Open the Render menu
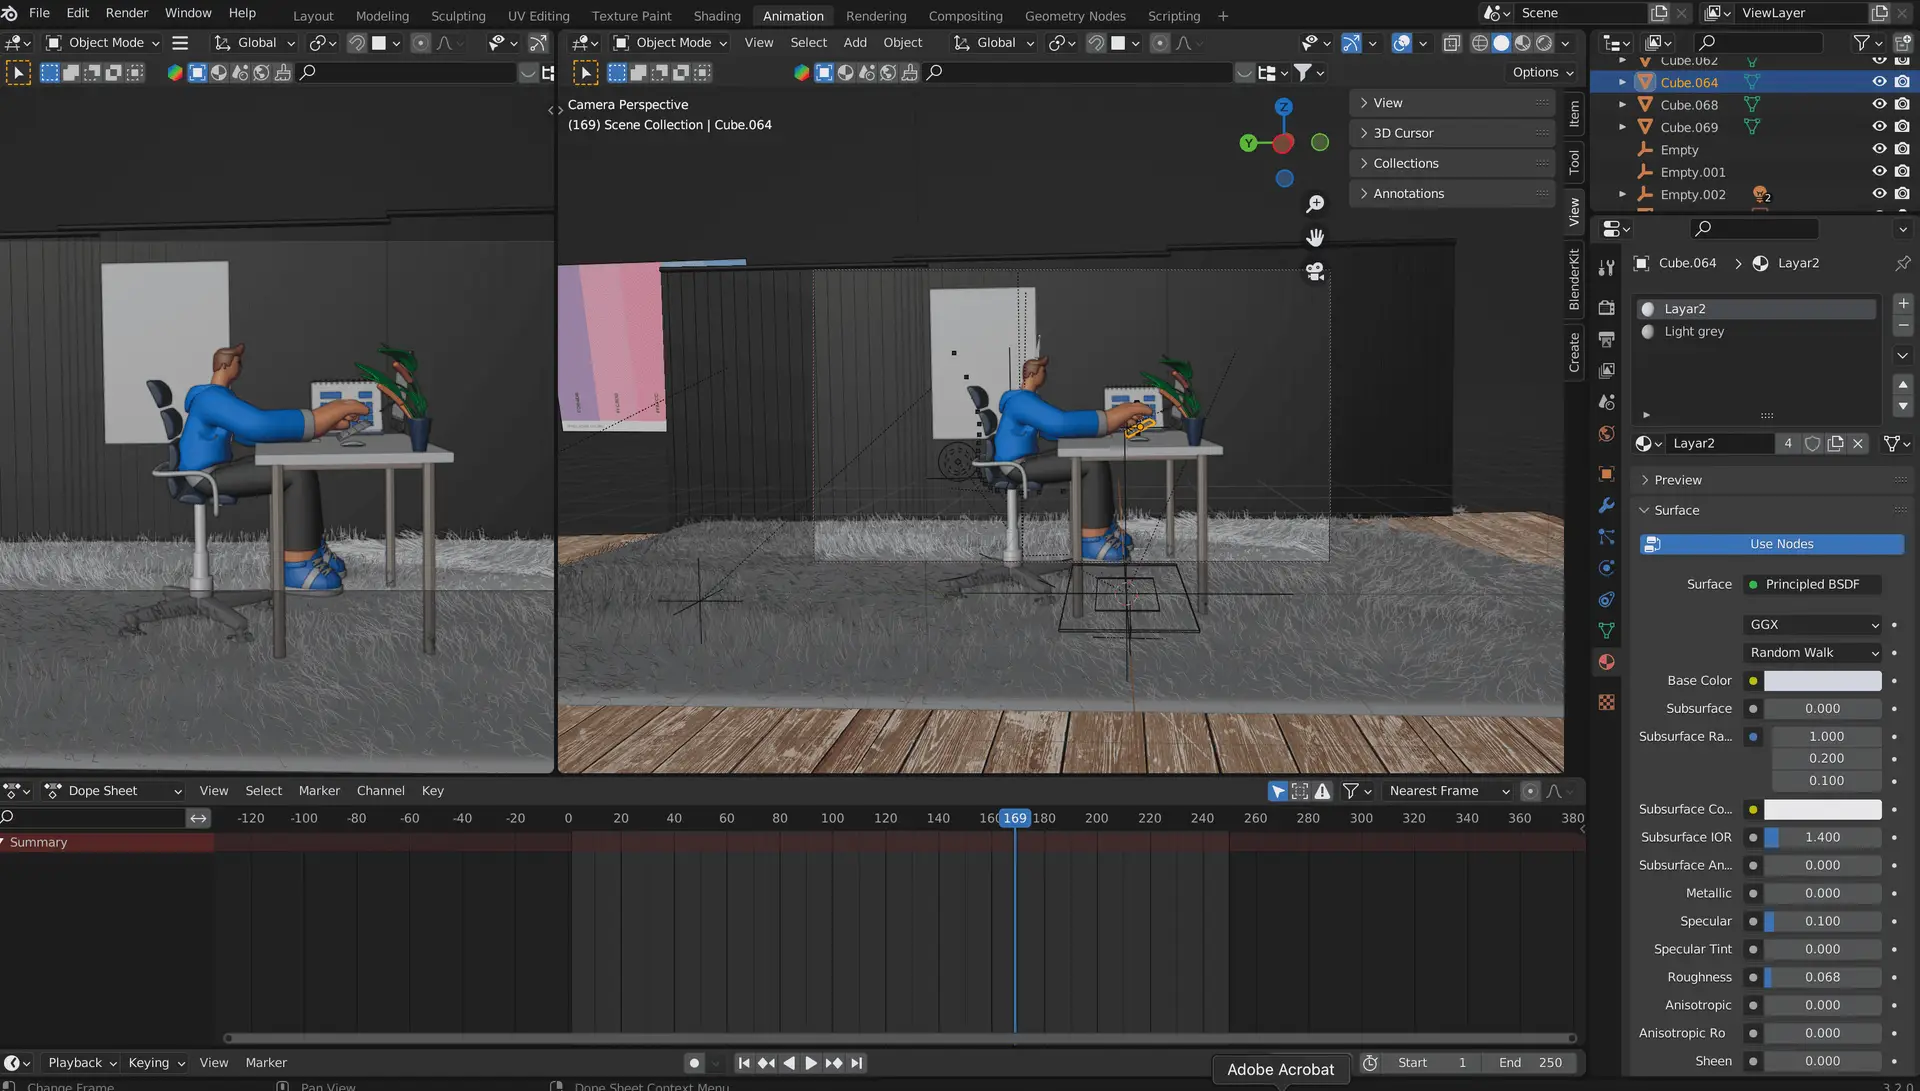 [x=127, y=13]
